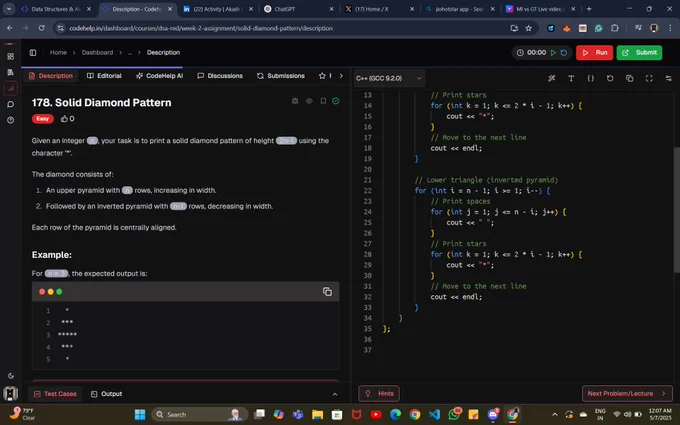The image size is (680, 425).
Task: Run the code
Action: click(595, 52)
